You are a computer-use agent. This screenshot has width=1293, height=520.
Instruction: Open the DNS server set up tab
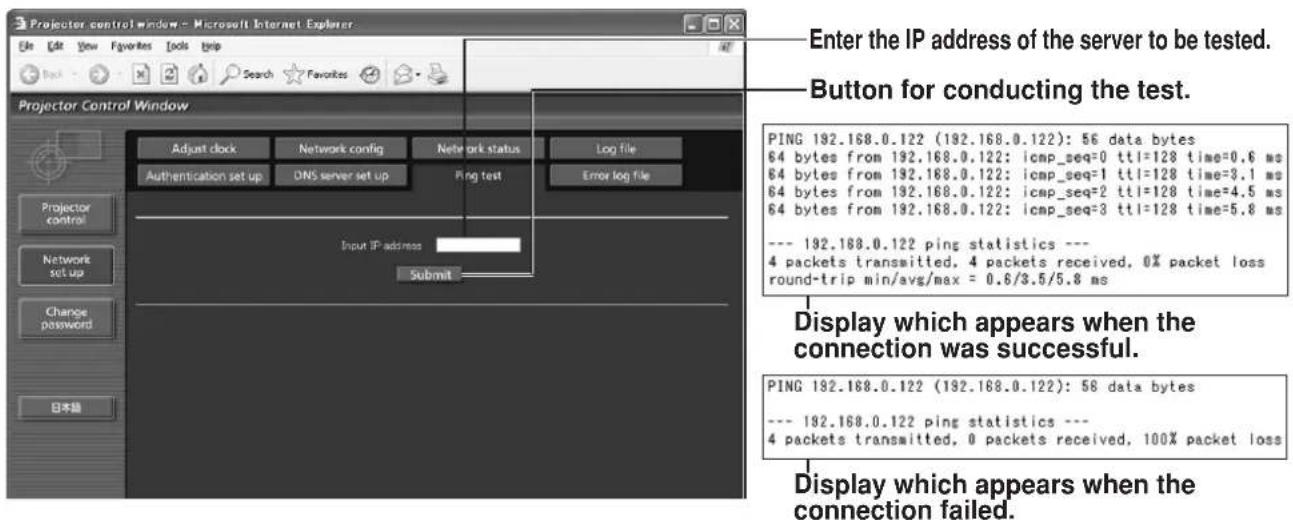pyautogui.click(x=338, y=175)
